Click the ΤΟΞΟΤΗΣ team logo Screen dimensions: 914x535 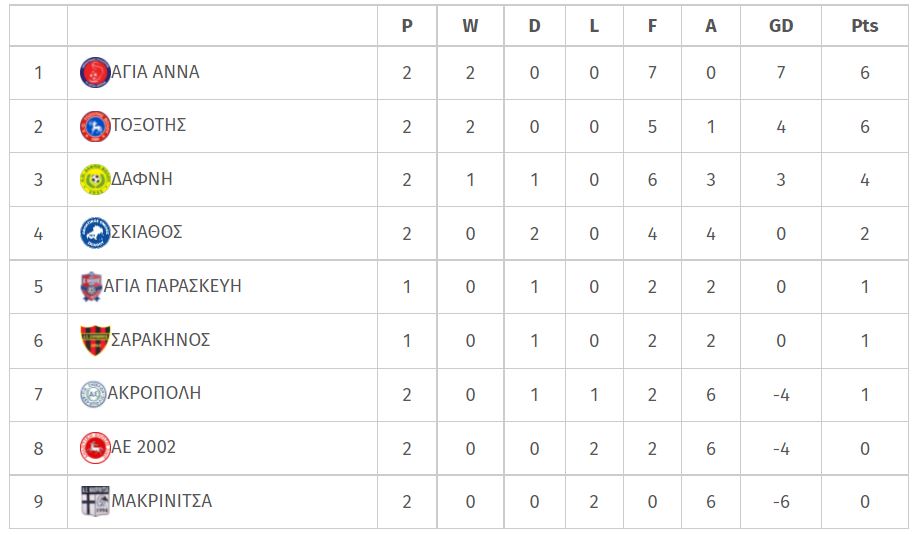[95, 126]
